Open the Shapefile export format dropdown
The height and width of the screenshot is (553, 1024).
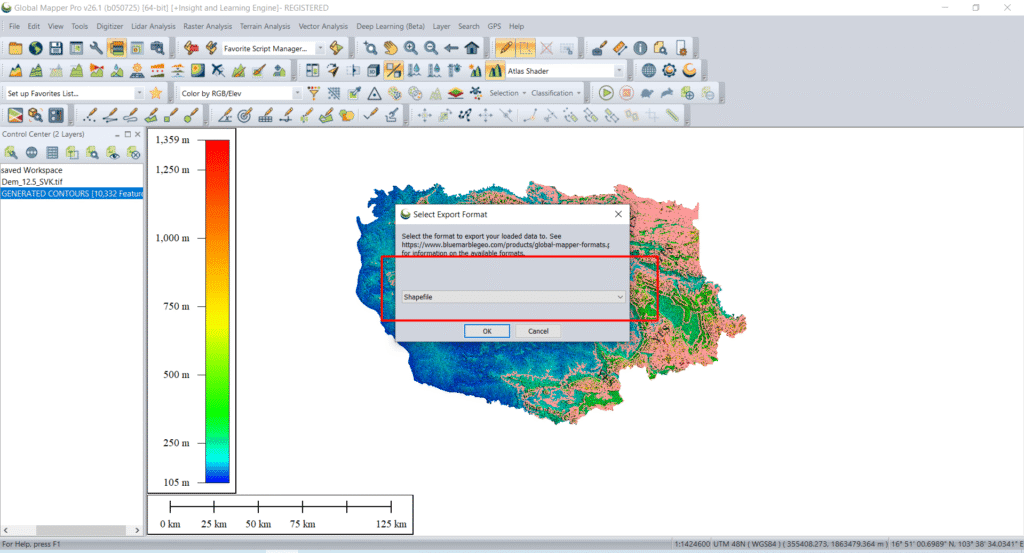513,297
